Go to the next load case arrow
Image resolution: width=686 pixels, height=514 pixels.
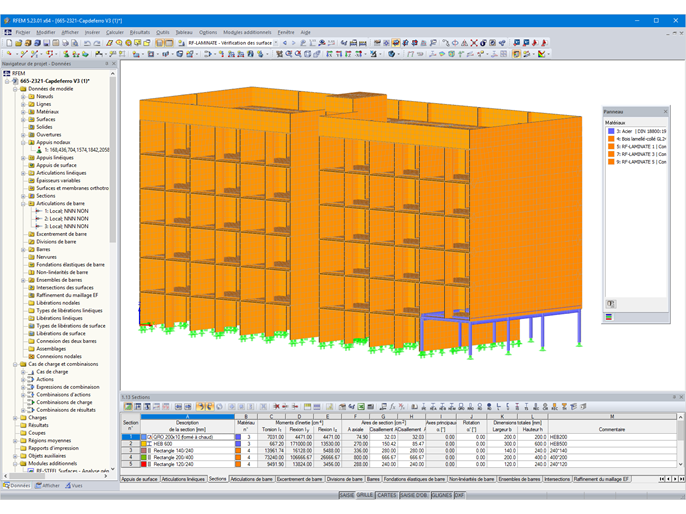click(294, 43)
